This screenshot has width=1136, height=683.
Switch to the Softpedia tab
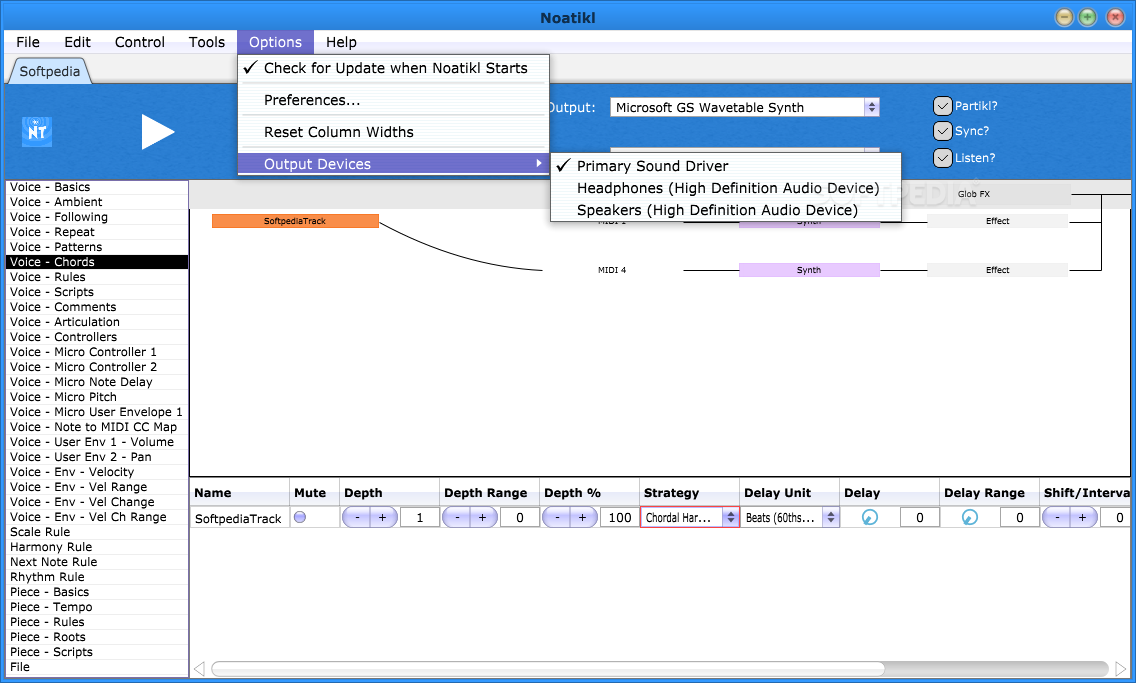coord(49,71)
